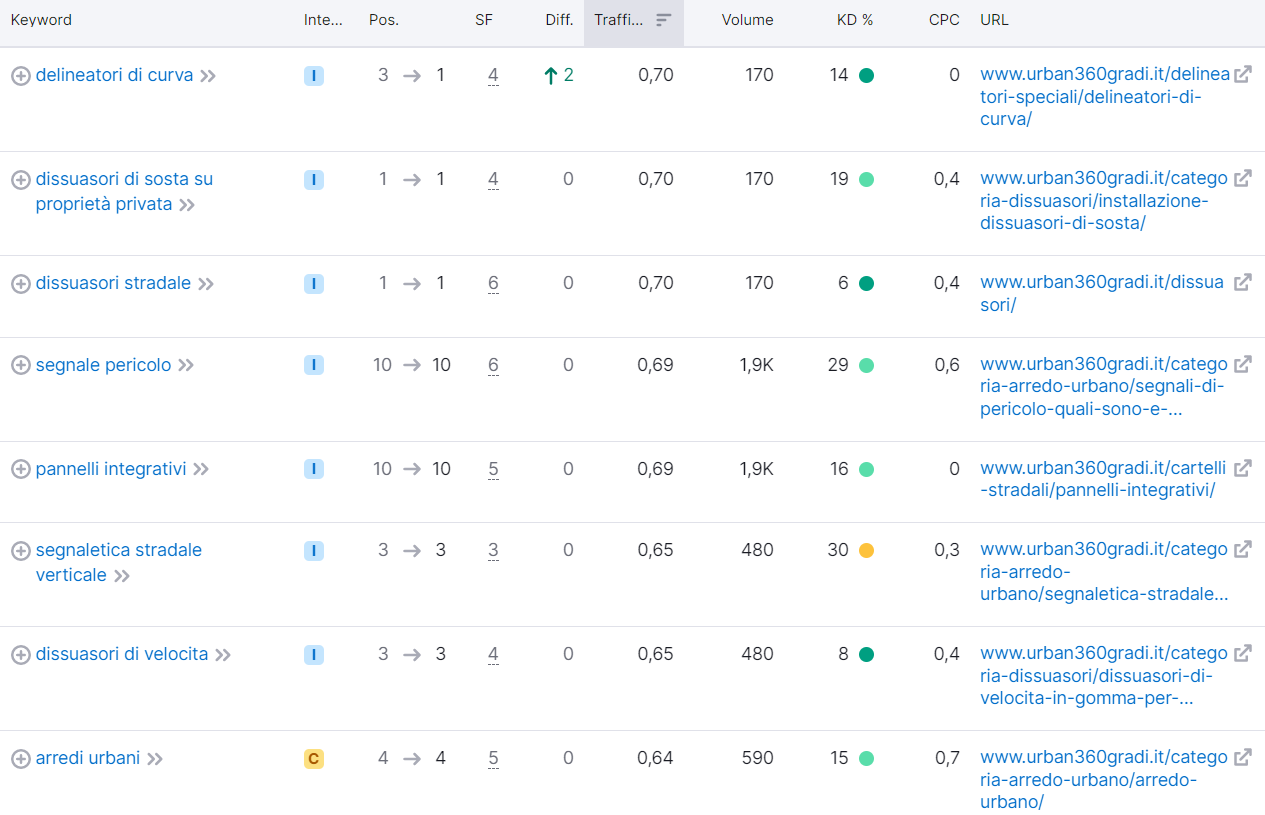Image resolution: width=1265 pixels, height=815 pixels.
Task: Click SF column header
Action: 484,20
